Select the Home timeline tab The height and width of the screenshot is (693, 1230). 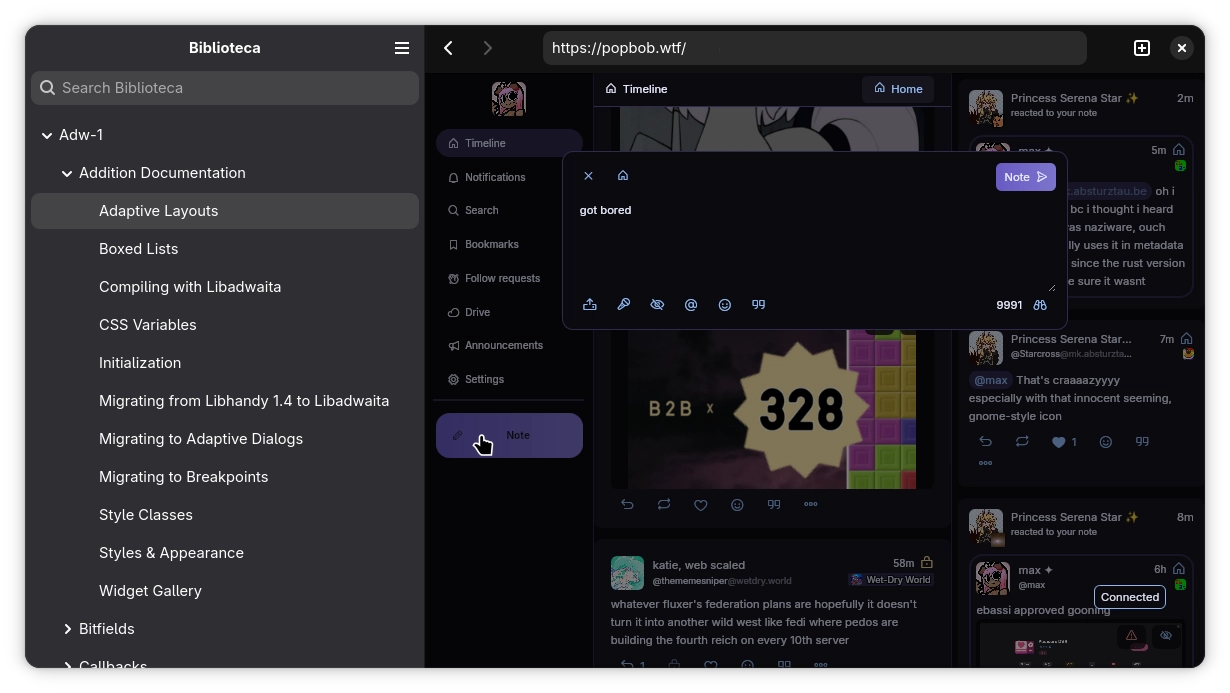pos(898,89)
